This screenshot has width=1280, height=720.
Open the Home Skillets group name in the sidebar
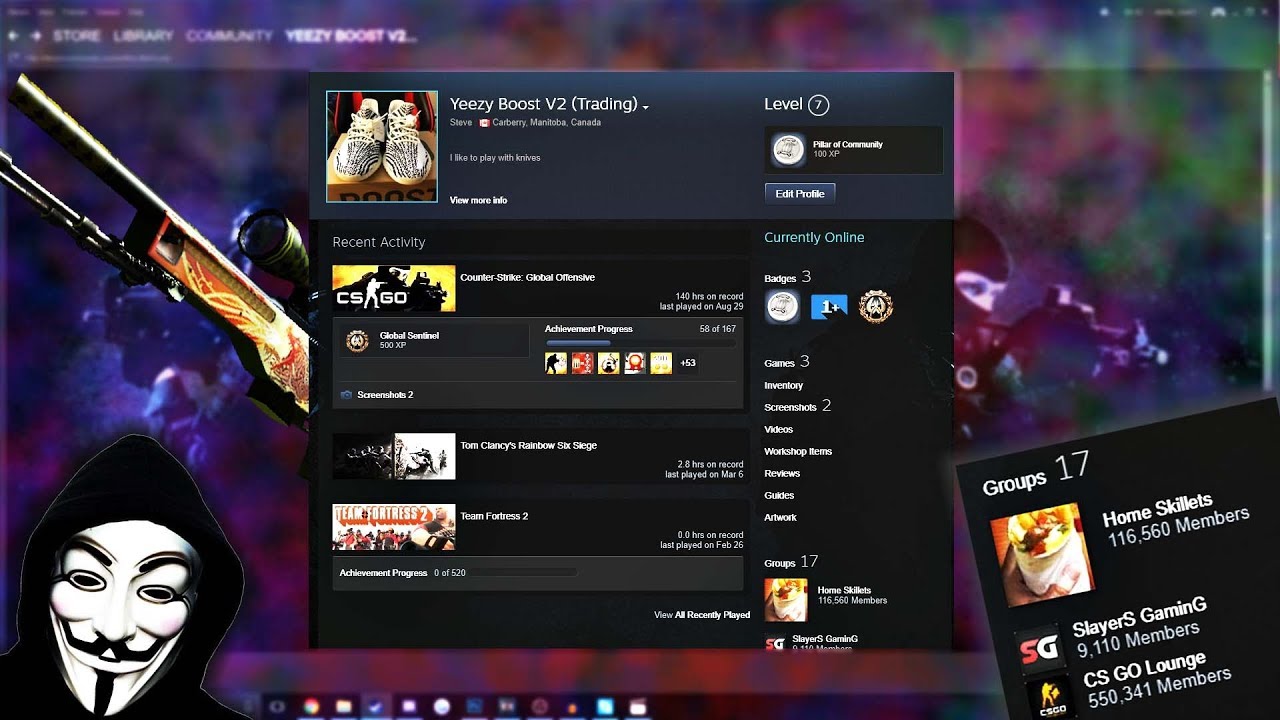coord(844,590)
